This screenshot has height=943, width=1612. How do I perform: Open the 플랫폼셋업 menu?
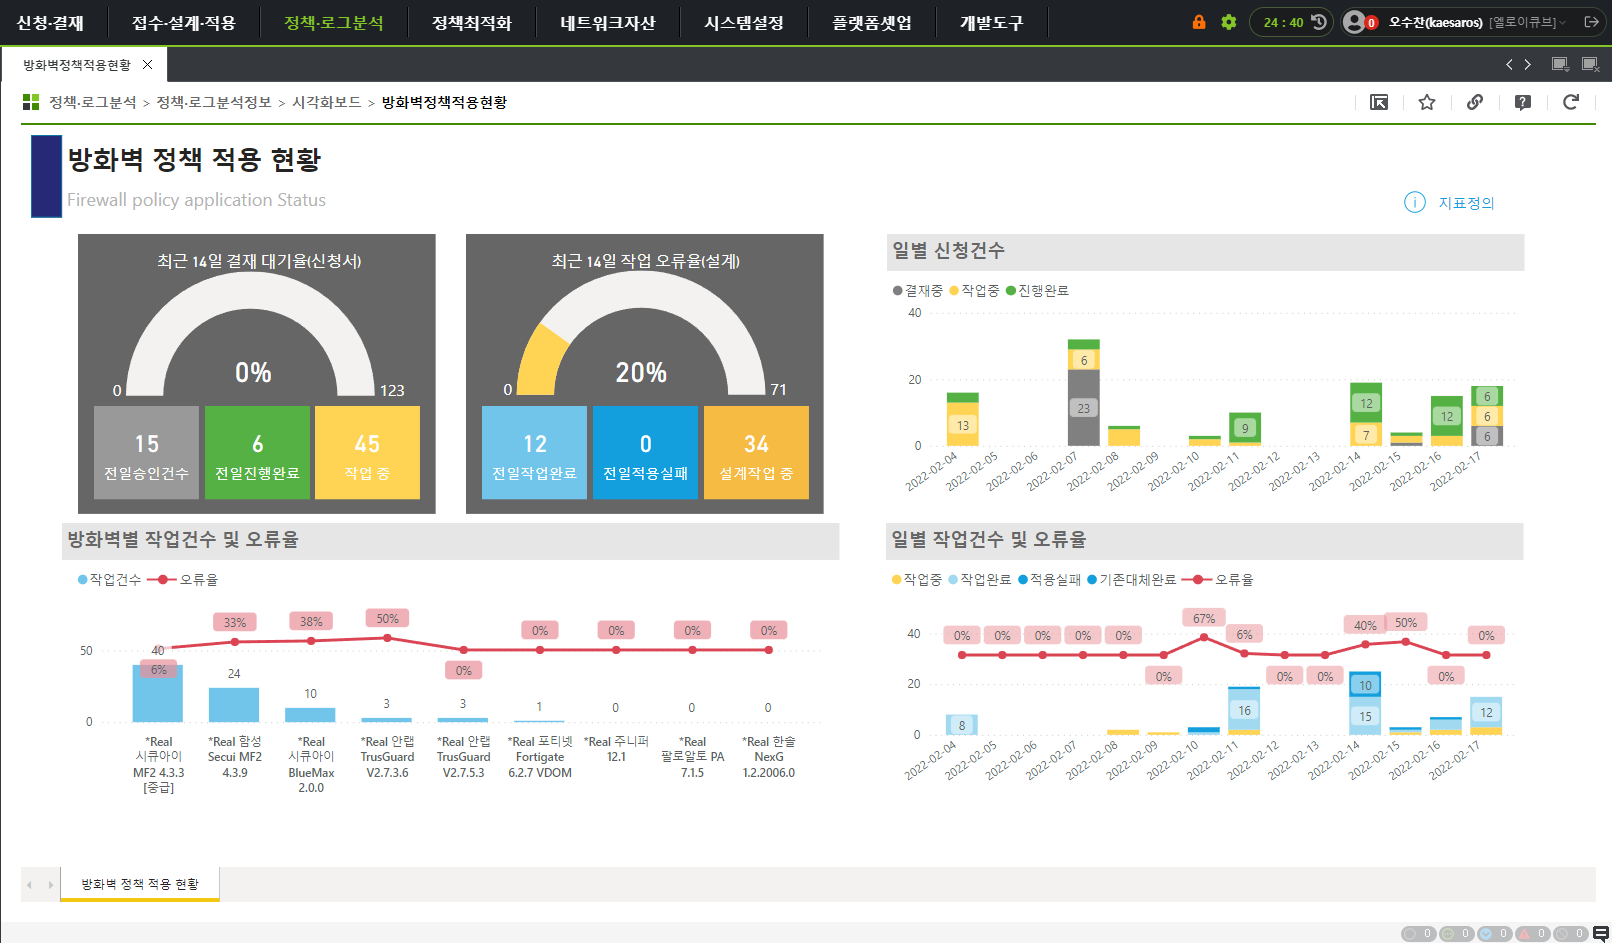coord(871,23)
